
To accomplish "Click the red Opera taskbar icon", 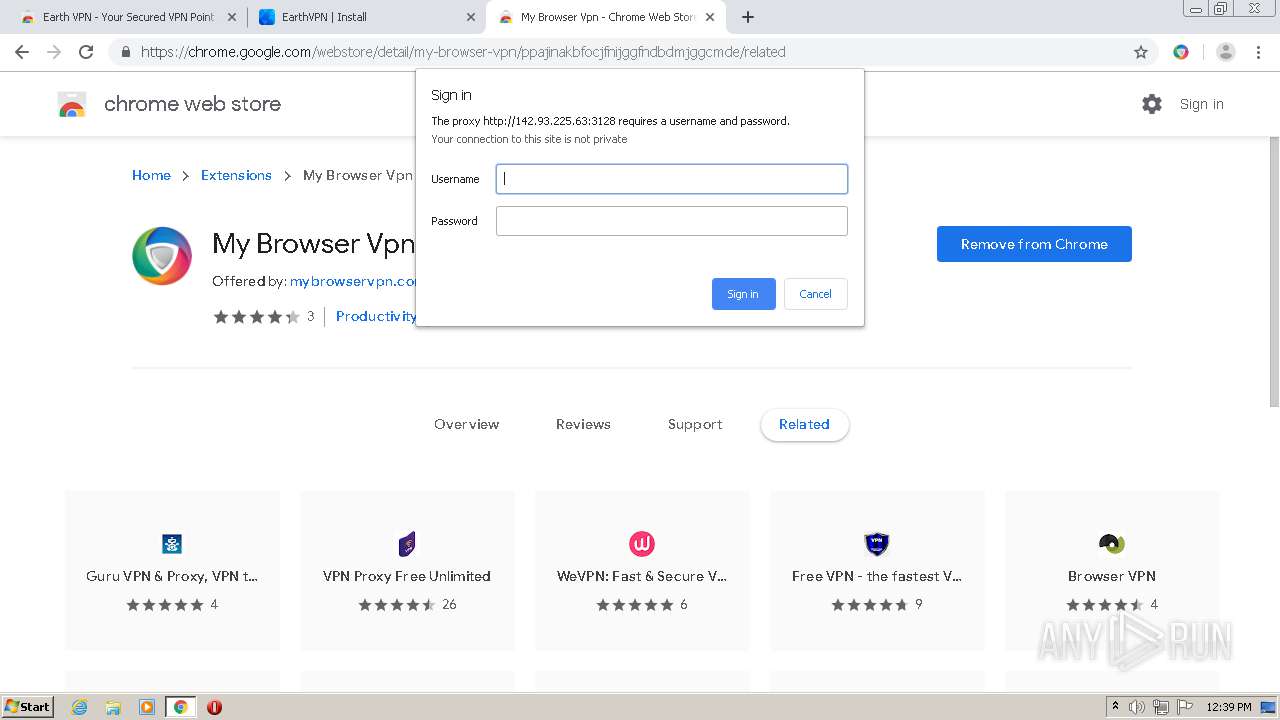I will (x=214, y=707).
